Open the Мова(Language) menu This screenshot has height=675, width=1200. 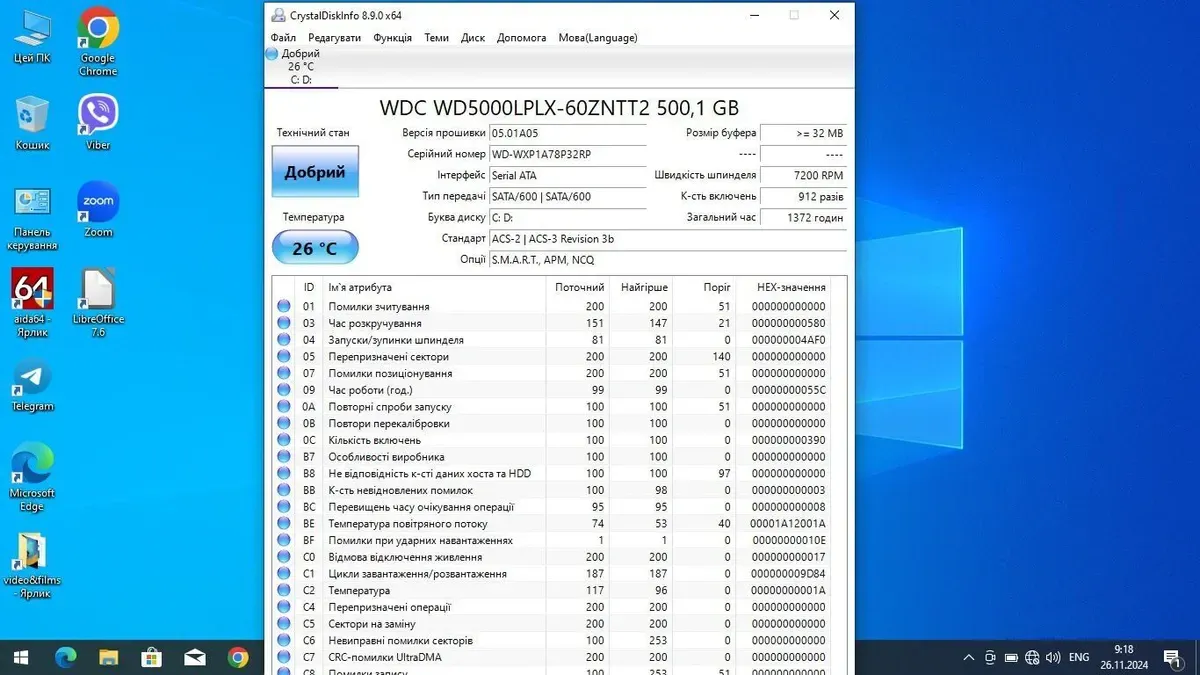click(x=597, y=38)
